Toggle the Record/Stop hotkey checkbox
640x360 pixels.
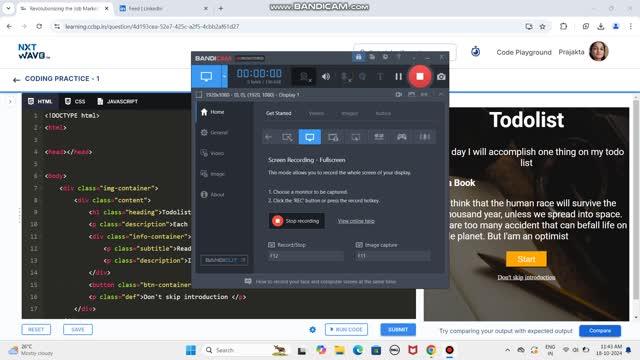271,245
